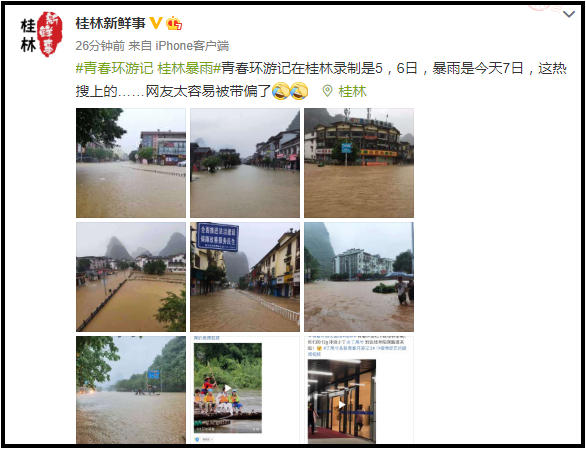The height and width of the screenshot is (449, 586).
Task: Open the photo of white apartment in flood
Action: click(359, 277)
